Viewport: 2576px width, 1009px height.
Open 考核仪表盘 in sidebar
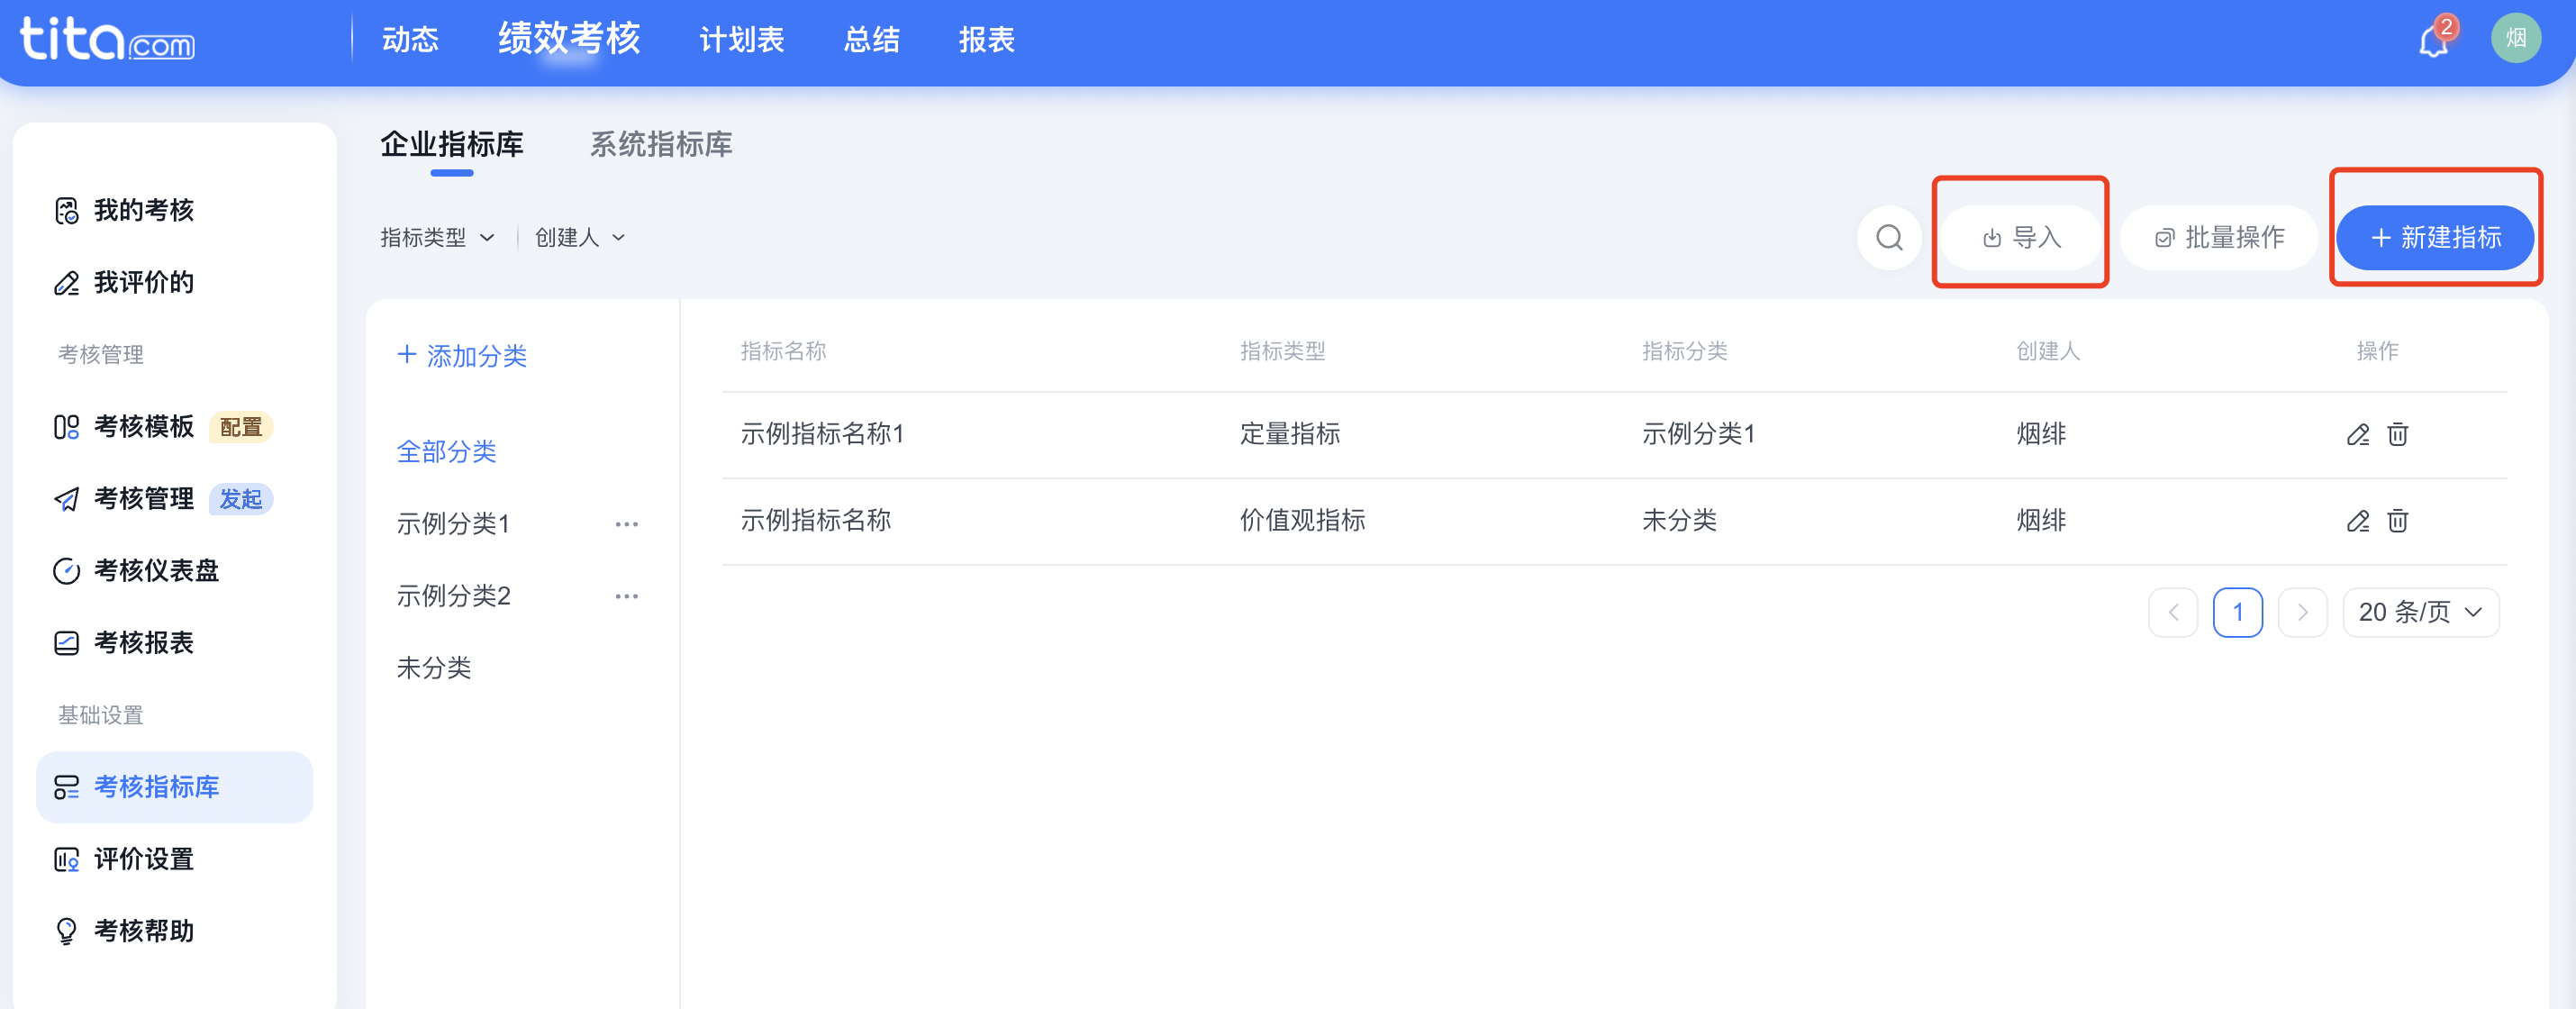(174, 571)
